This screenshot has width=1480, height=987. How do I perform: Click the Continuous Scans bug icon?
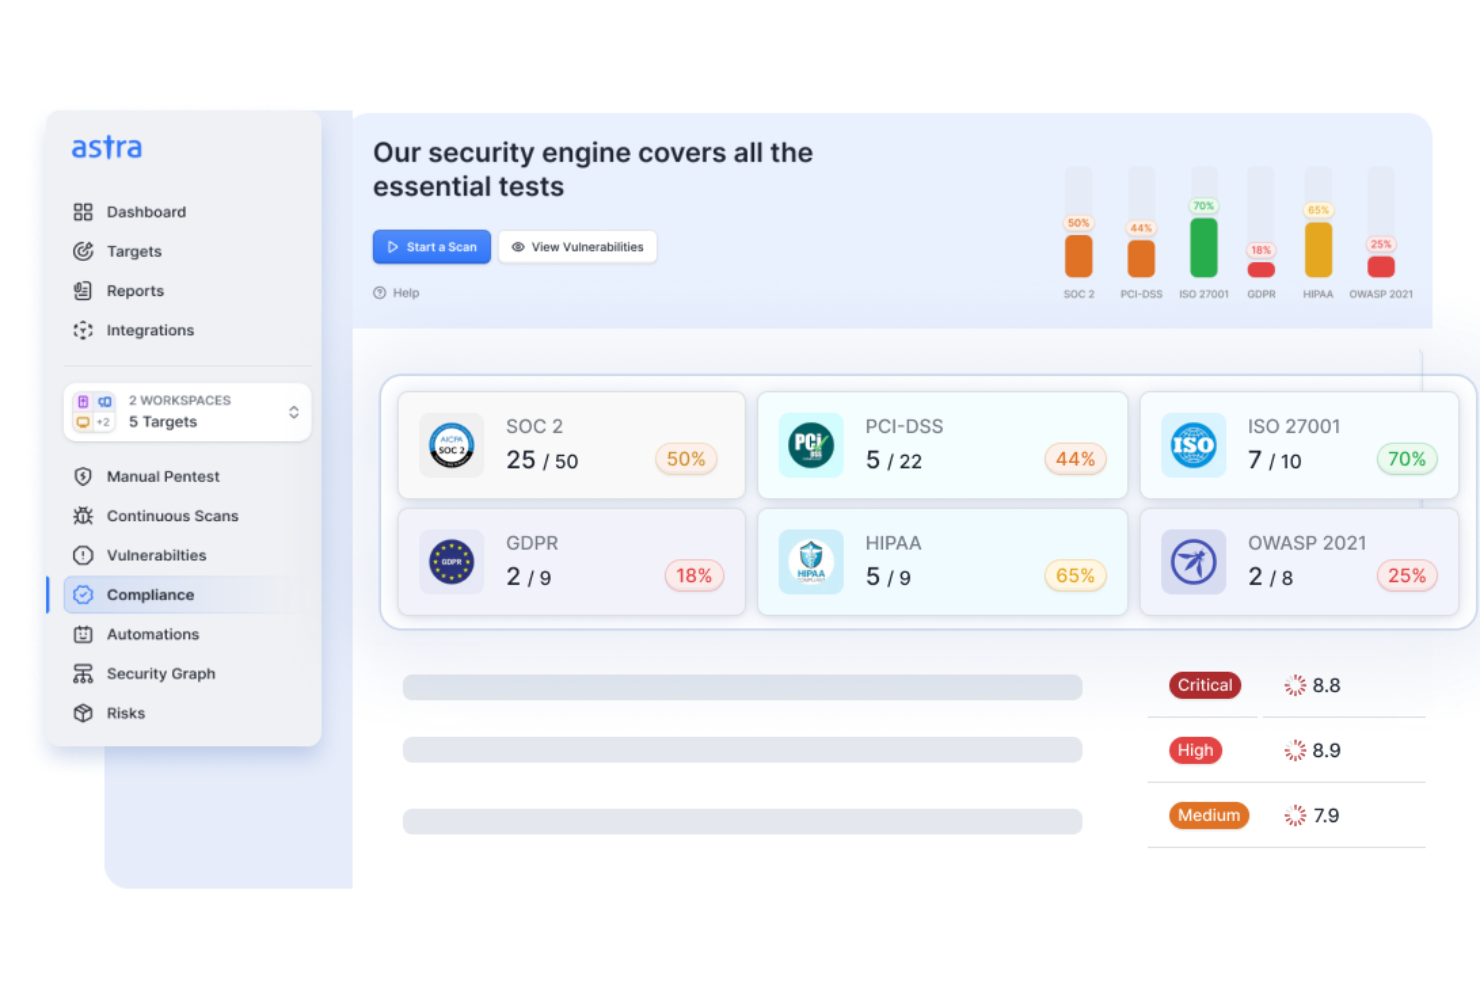coord(83,516)
